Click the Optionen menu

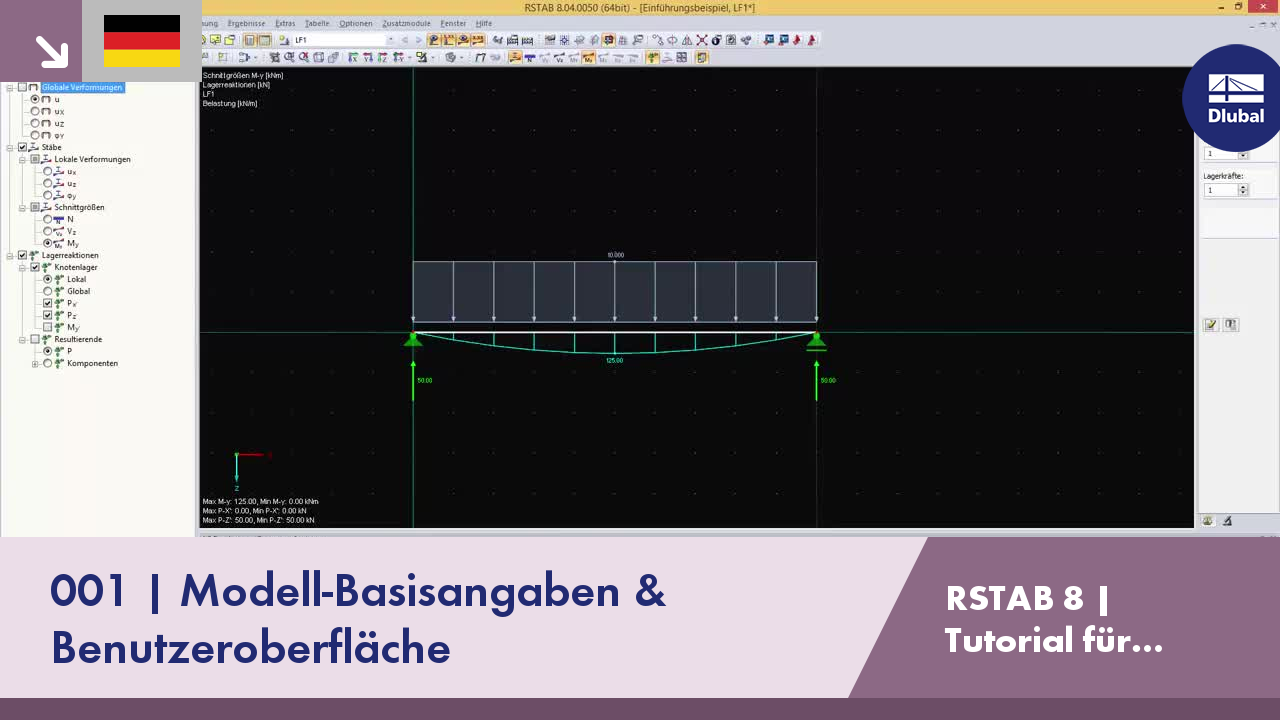[357, 23]
